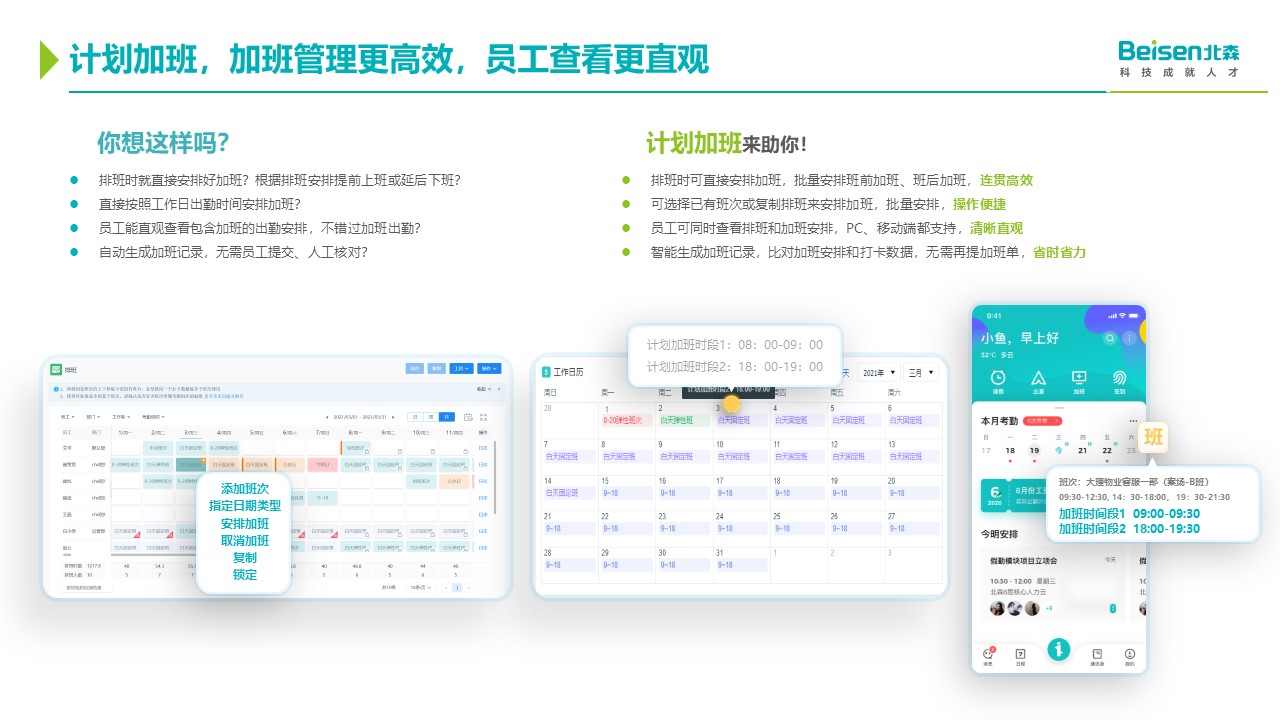Click fullscreen expand icon in 排班 toolbar
The image size is (1280, 720).
coord(484,417)
